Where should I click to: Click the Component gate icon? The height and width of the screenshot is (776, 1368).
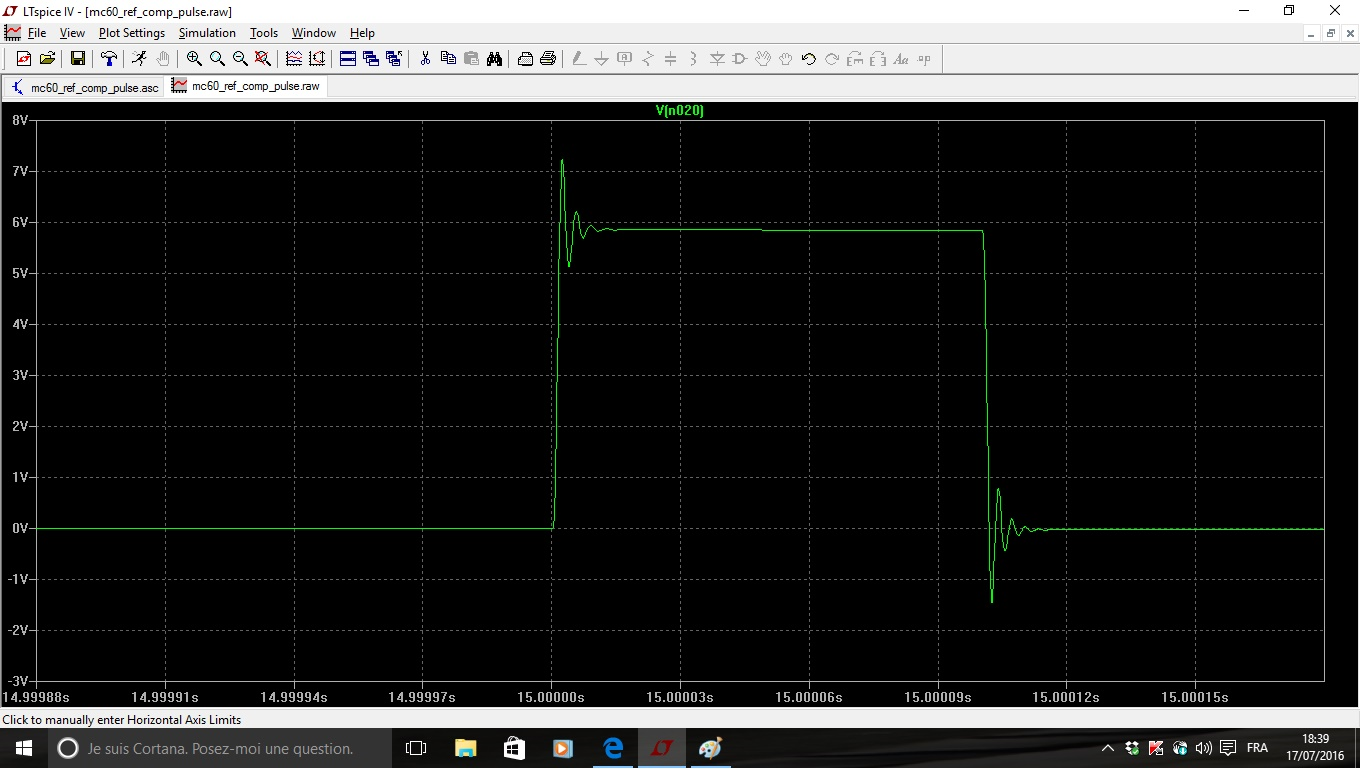click(740, 59)
